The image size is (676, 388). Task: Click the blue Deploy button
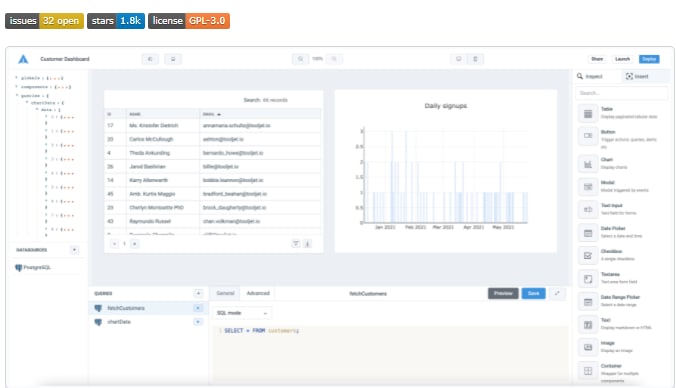click(x=649, y=59)
